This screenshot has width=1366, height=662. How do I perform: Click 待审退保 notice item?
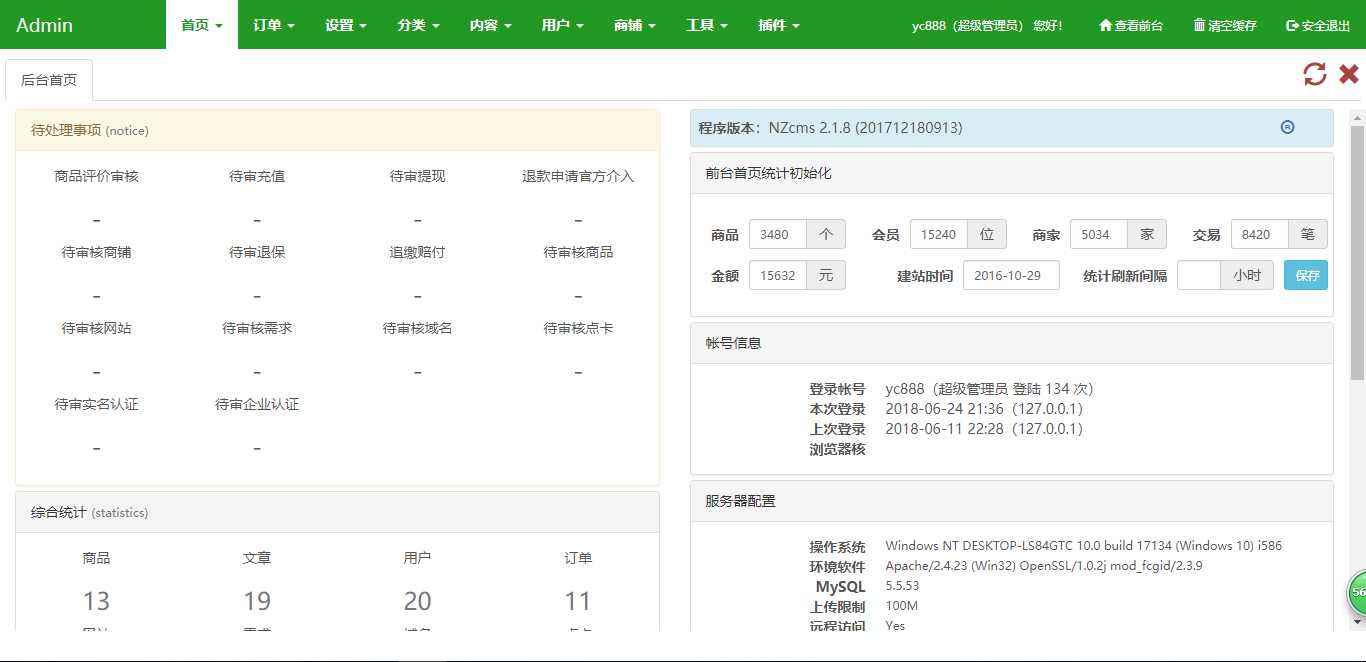pos(257,252)
